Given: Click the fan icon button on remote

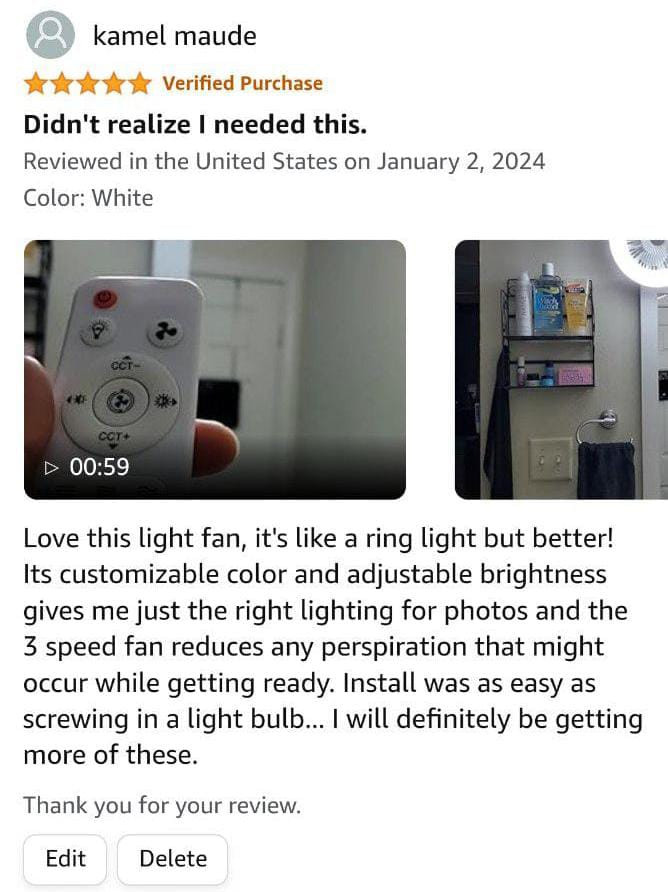Looking at the screenshot, I should (x=166, y=331).
